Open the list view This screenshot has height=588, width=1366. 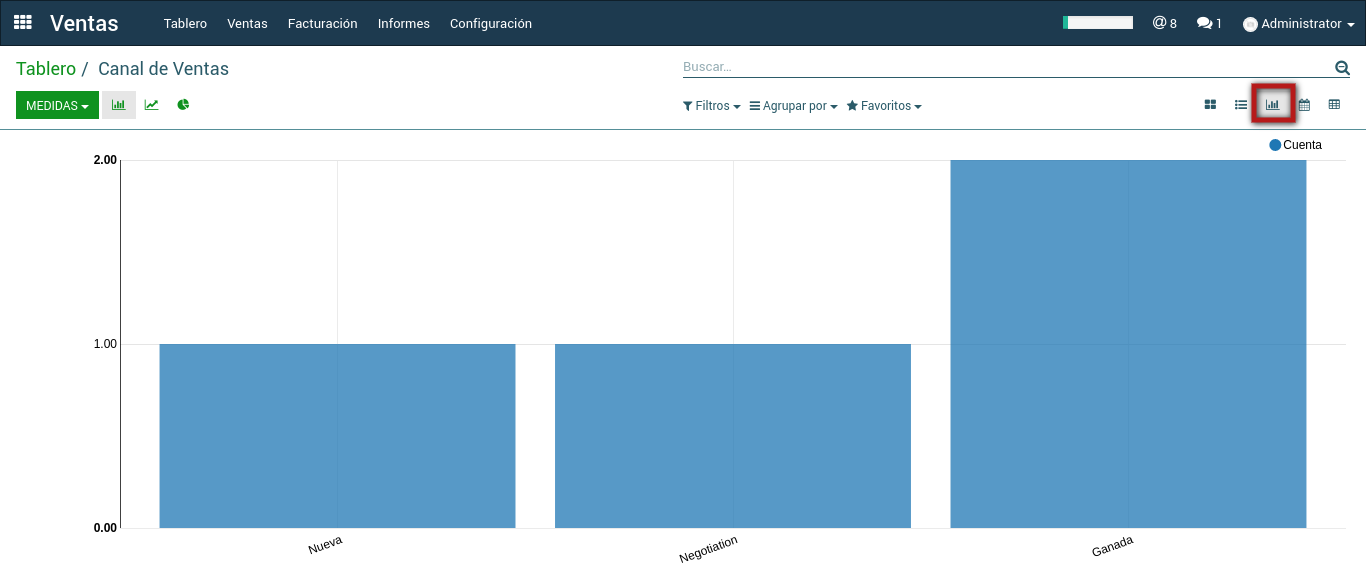[1241, 105]
